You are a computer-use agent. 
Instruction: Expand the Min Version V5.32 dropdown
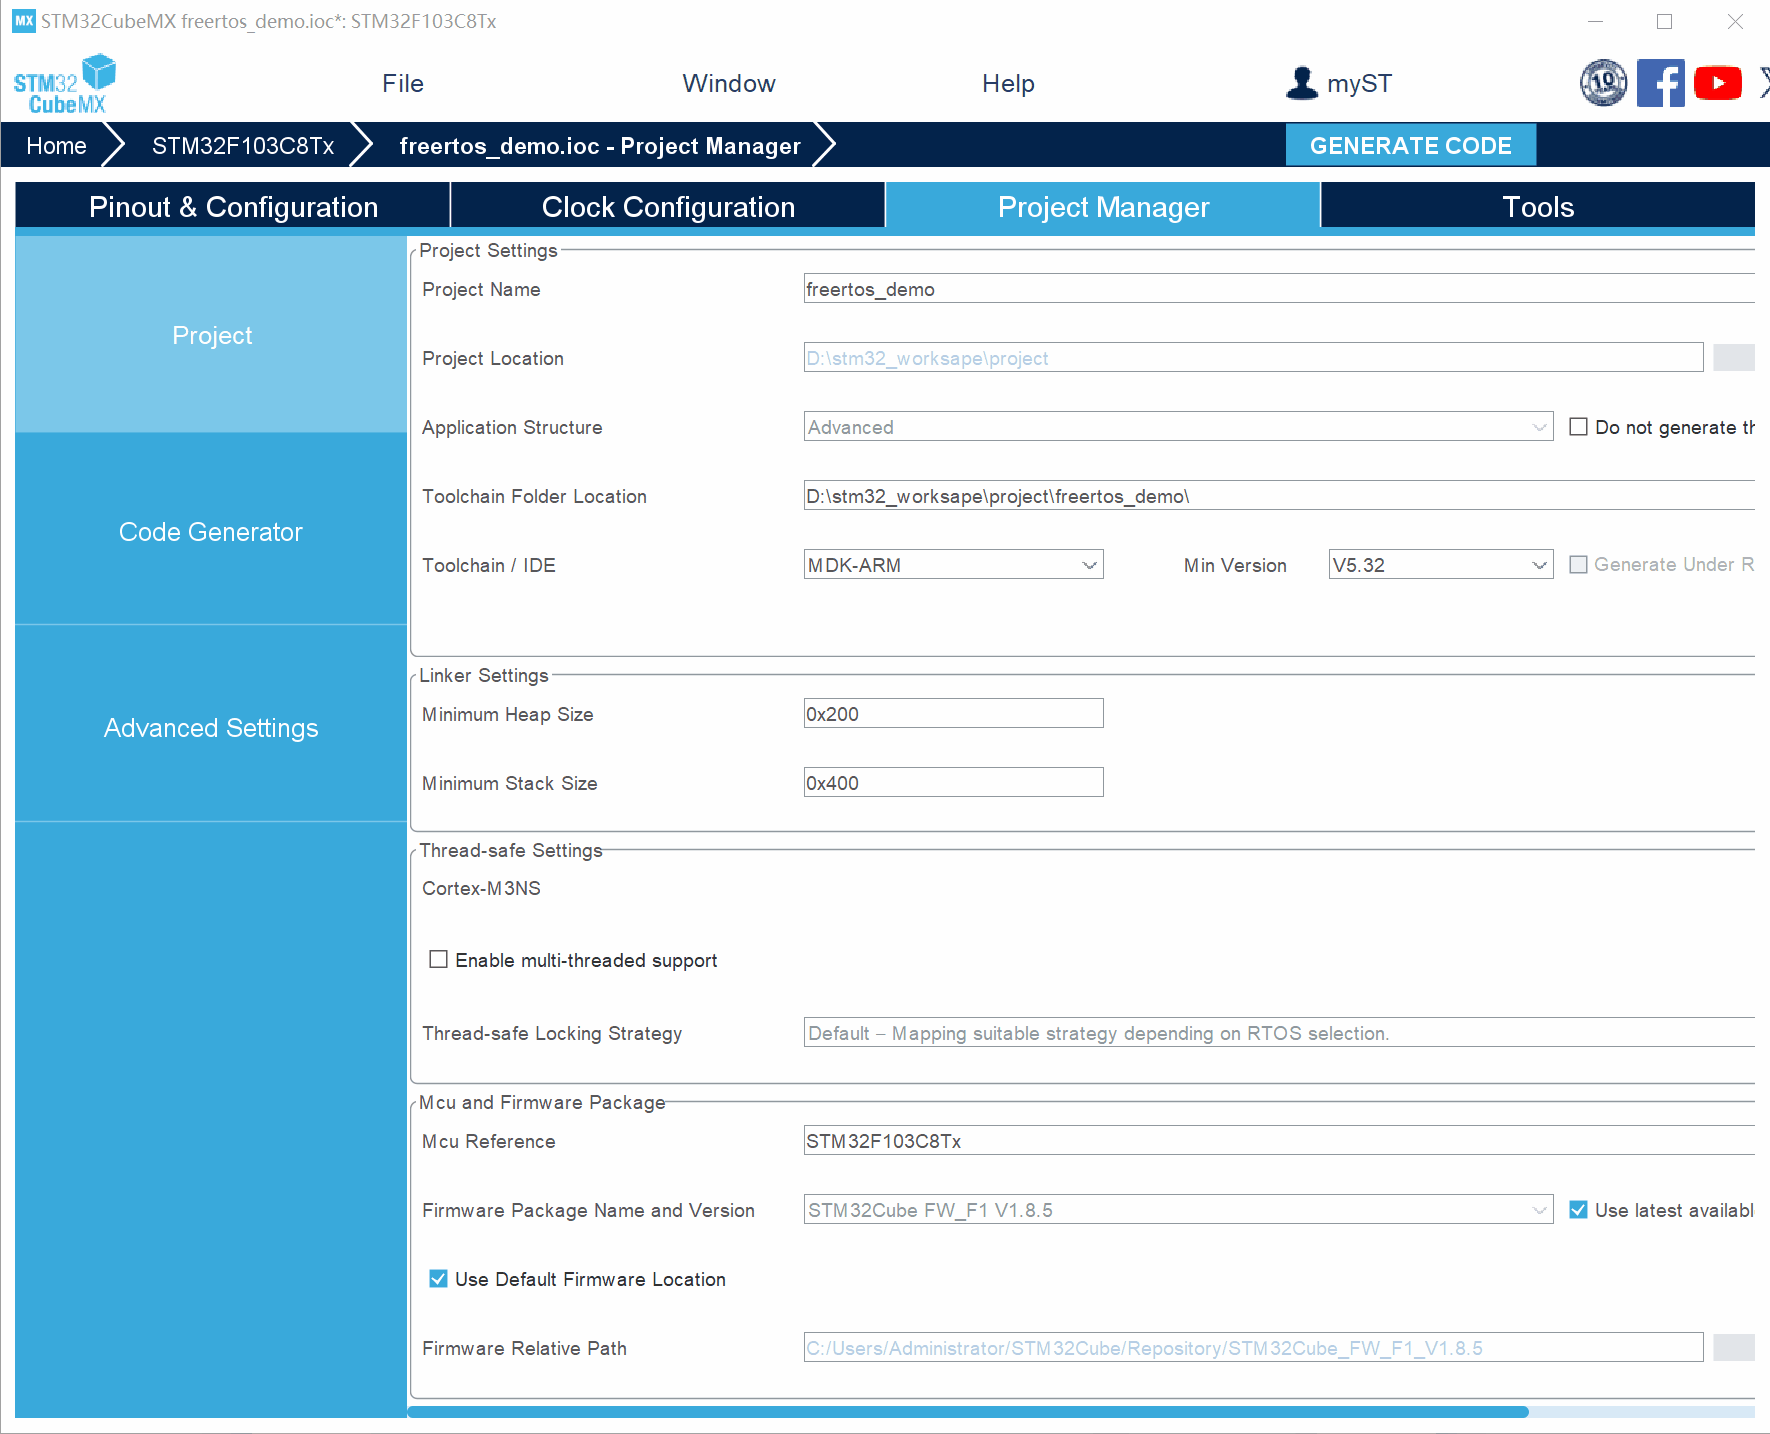[1440, 565]
